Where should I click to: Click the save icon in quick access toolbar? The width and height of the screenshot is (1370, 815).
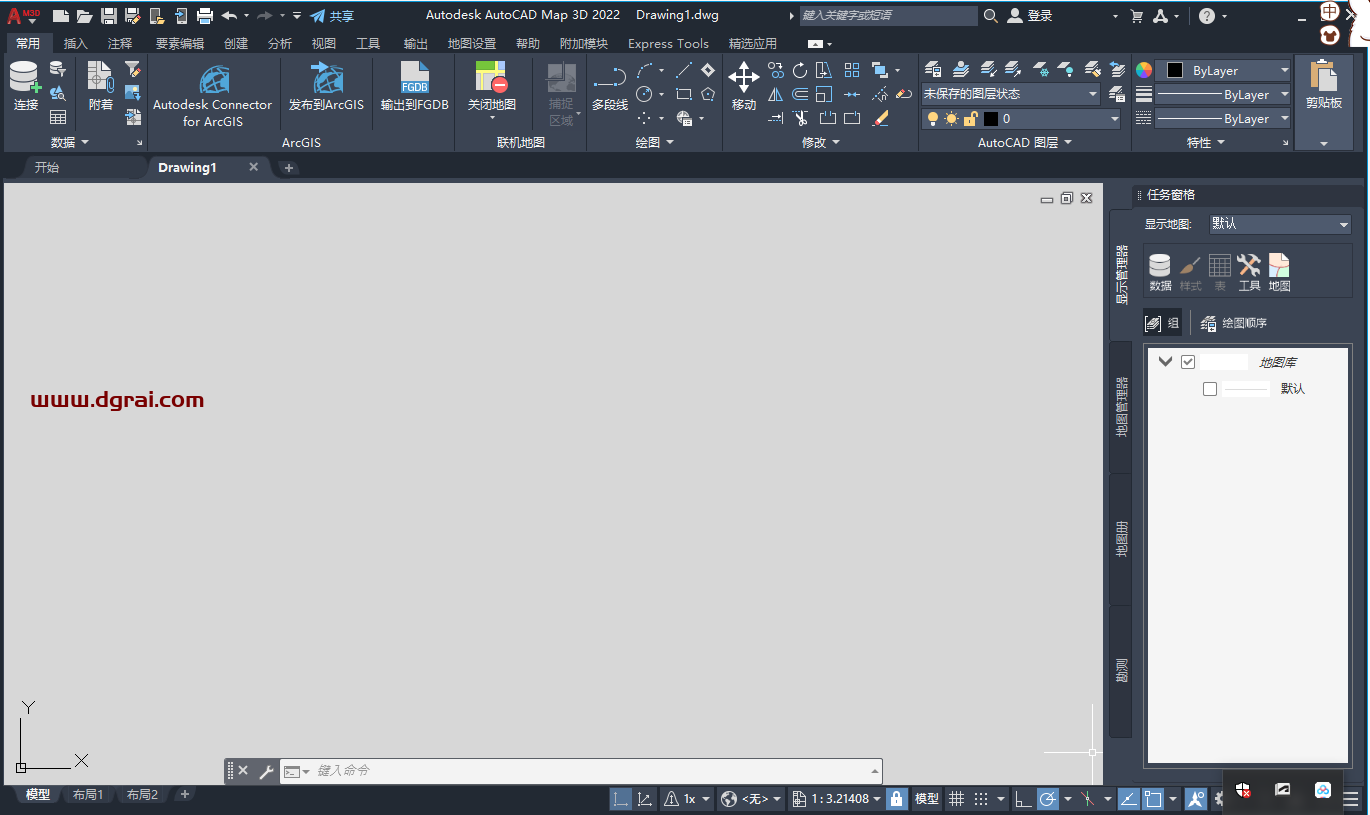click(109, 16)
